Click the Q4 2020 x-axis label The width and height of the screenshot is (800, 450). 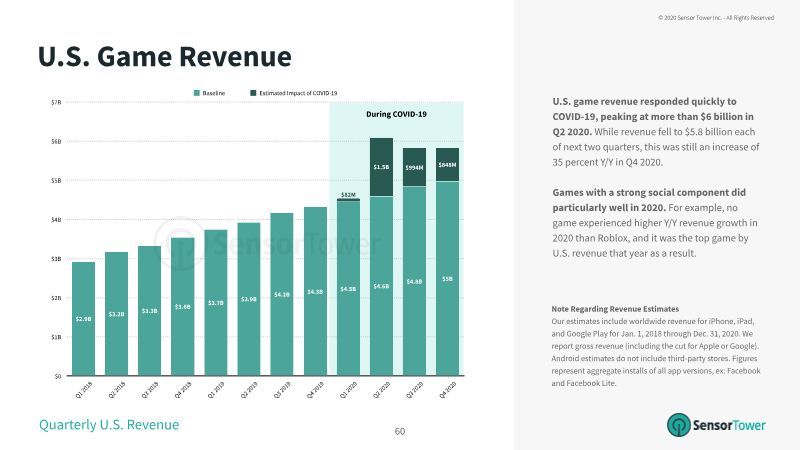point(448,390)
